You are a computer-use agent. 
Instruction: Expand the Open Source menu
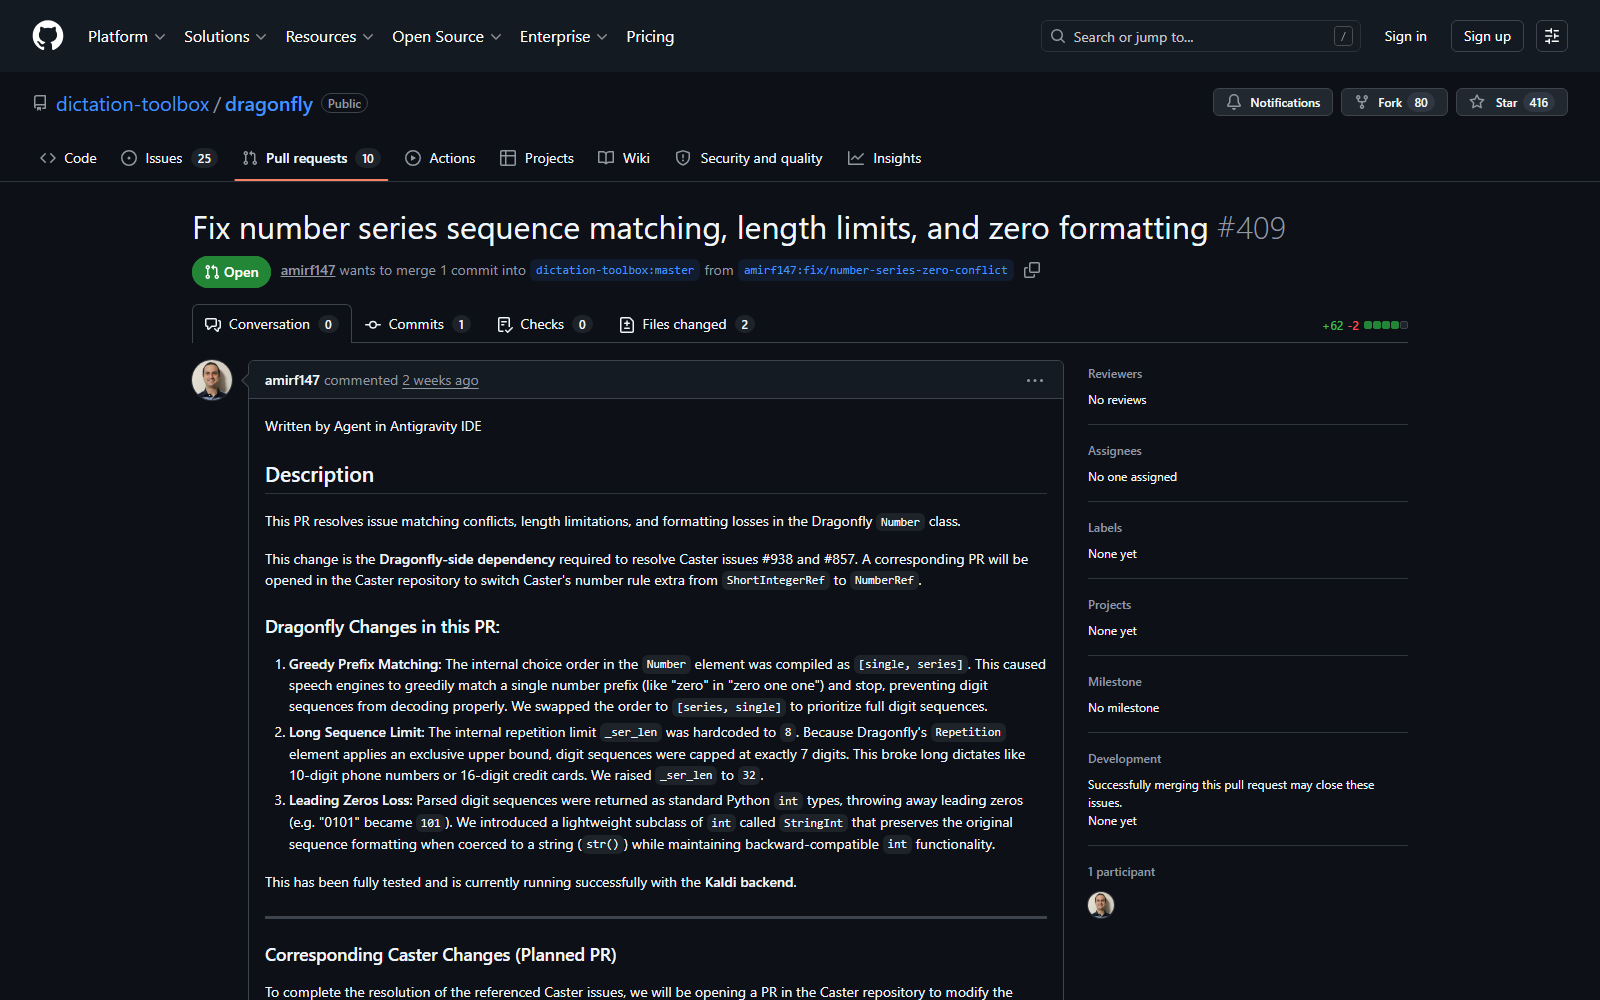446,36
